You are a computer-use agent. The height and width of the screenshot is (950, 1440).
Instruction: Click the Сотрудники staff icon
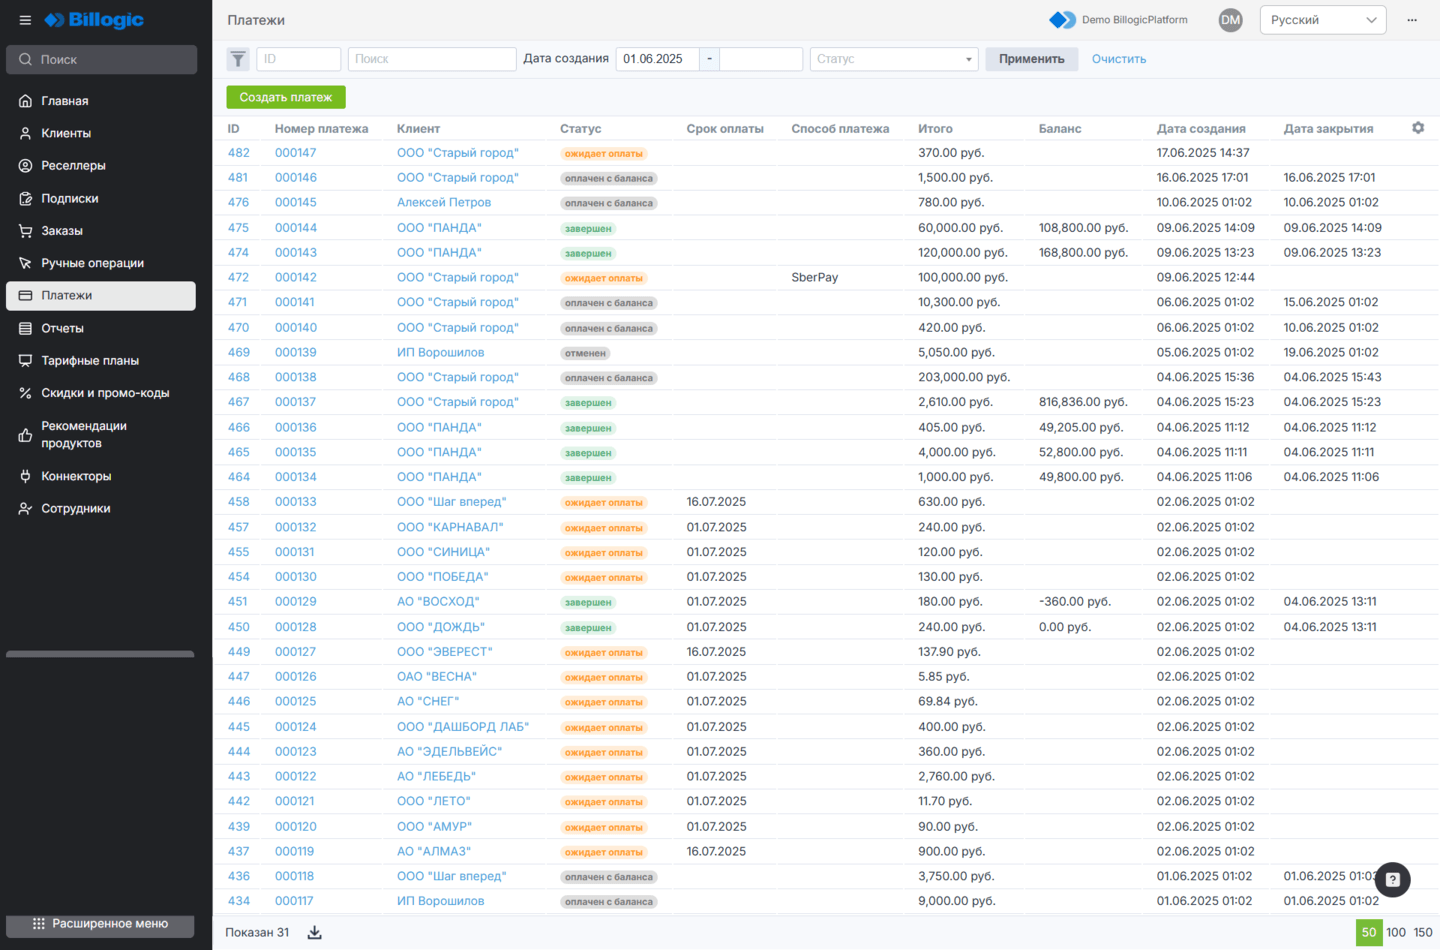point(26,509)
